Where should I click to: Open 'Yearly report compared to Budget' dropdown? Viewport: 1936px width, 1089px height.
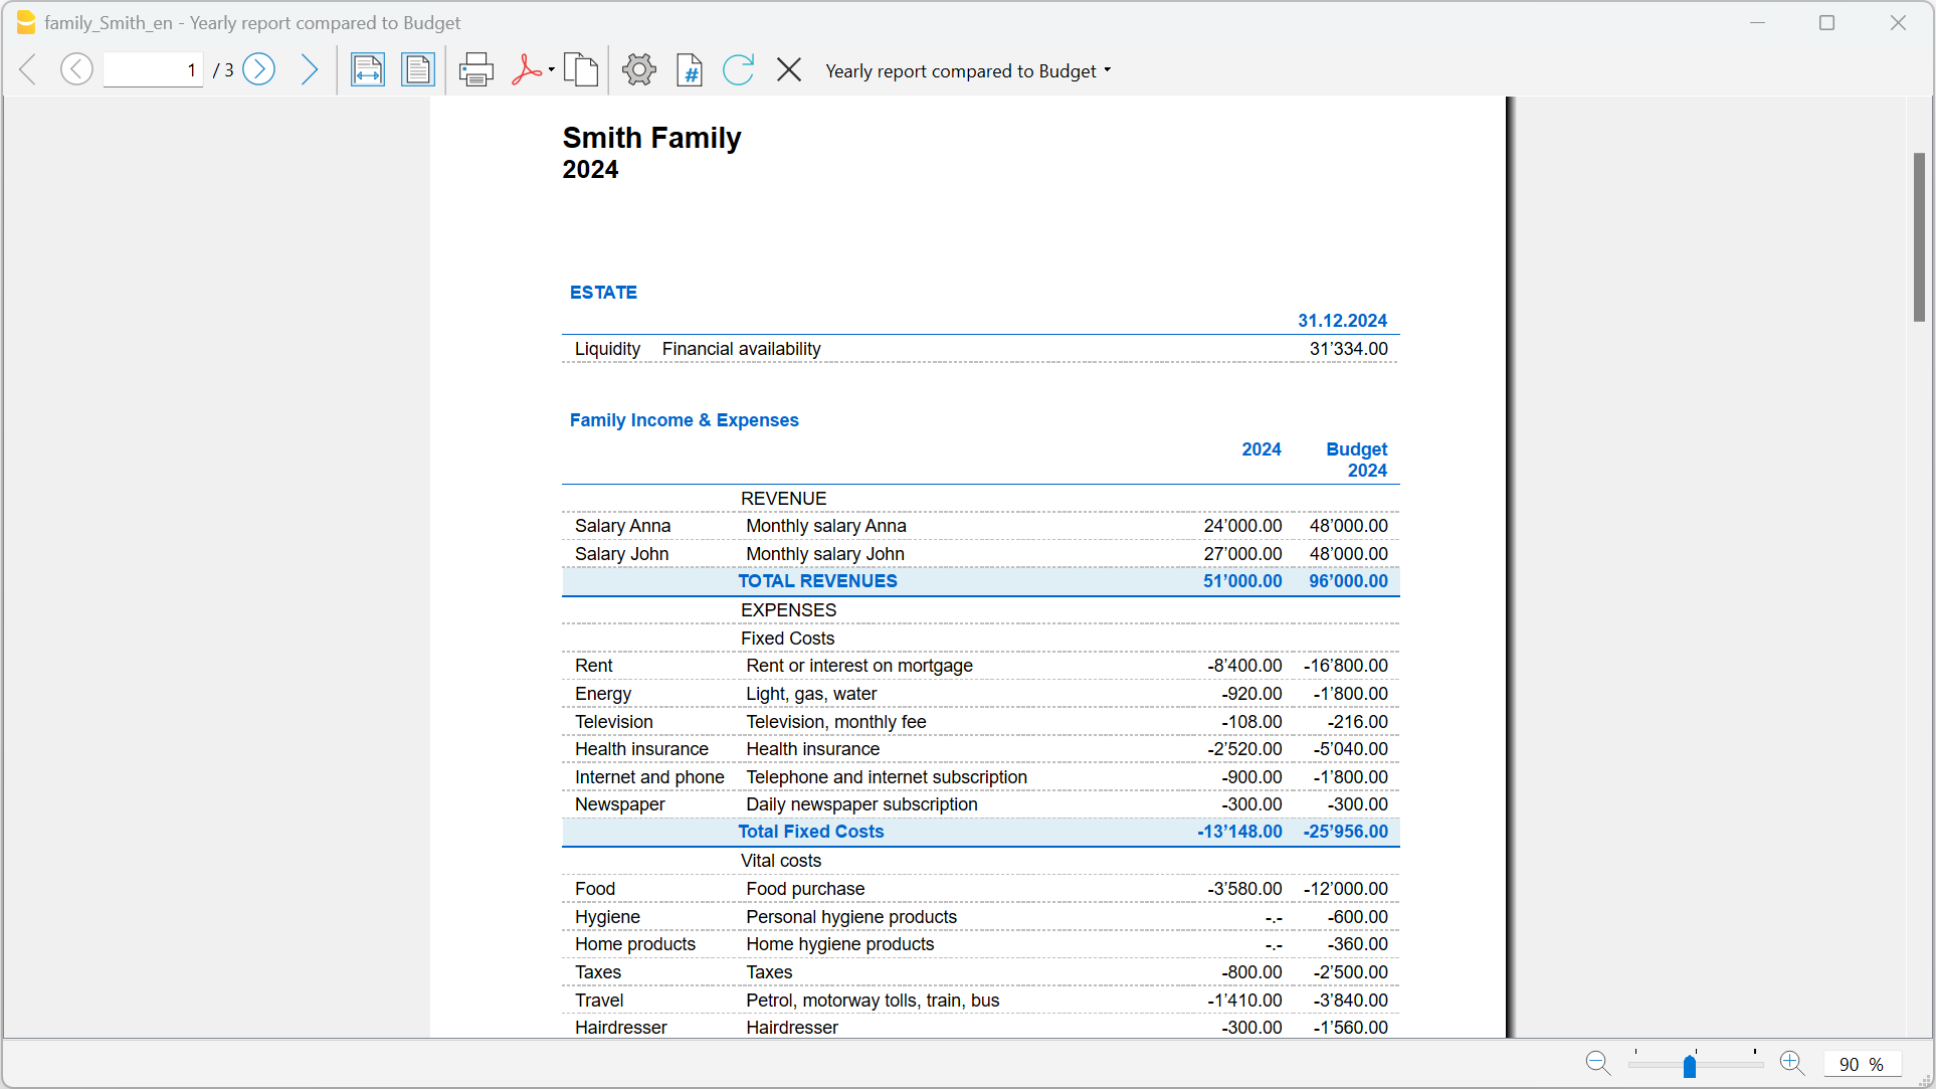click(967, 71)
